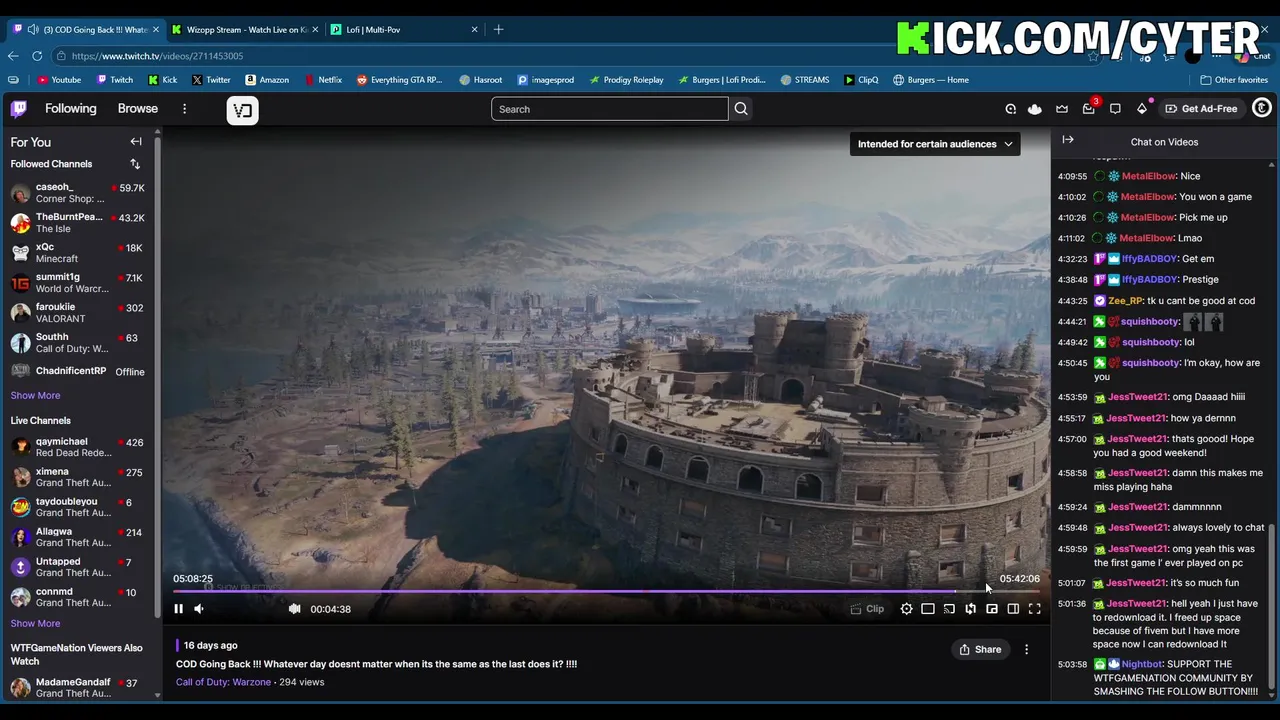Open xQc channel in sidebar
The width and height of the screenshot is (1280, 720).
pyautogui.click(x=78, y=253)
